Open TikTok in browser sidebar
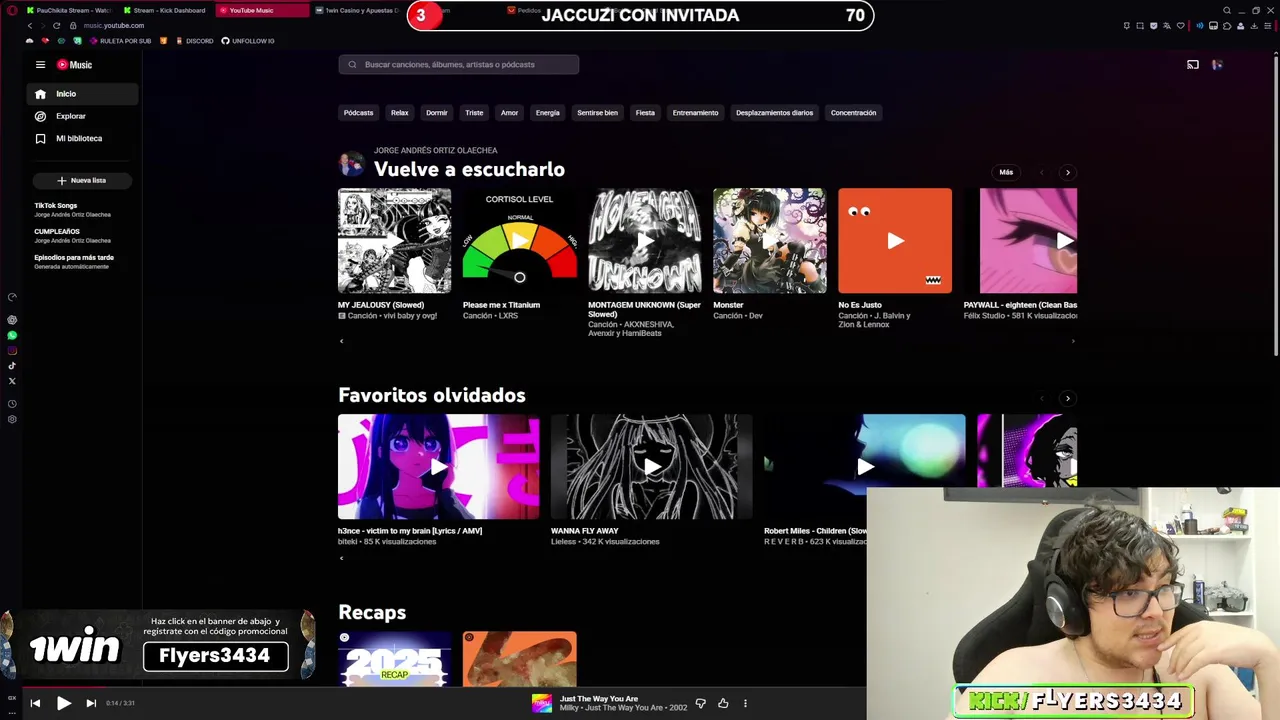Image resolution: width=1280 pixels, height=720 pixels. point(12,366)
